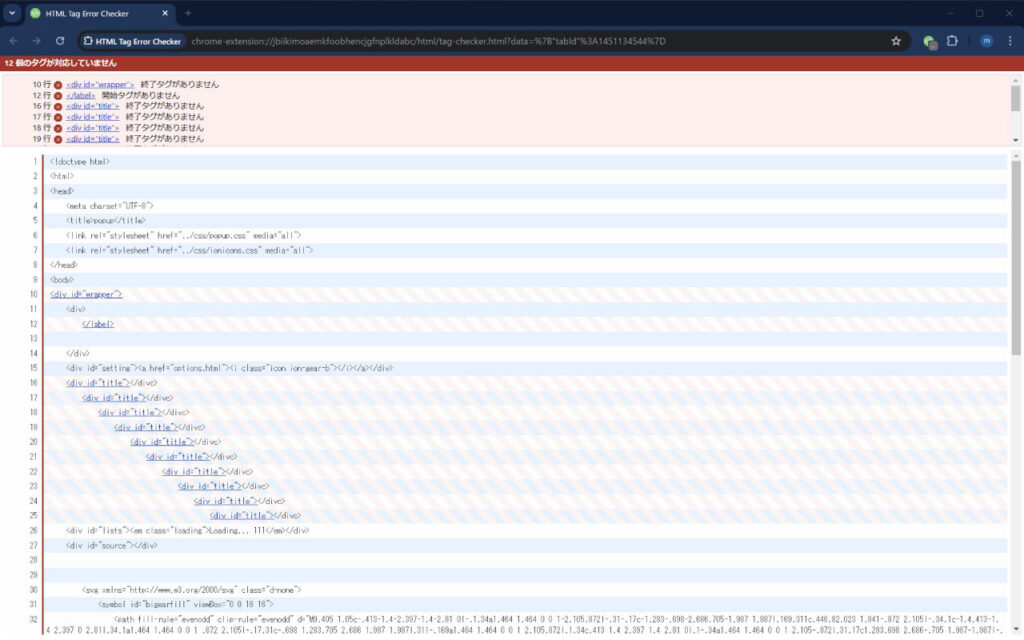Image resolution: width=1024 pixels, height=640 pixels.
Task: Open line 18 title div error link
Action: coord(93,128)
